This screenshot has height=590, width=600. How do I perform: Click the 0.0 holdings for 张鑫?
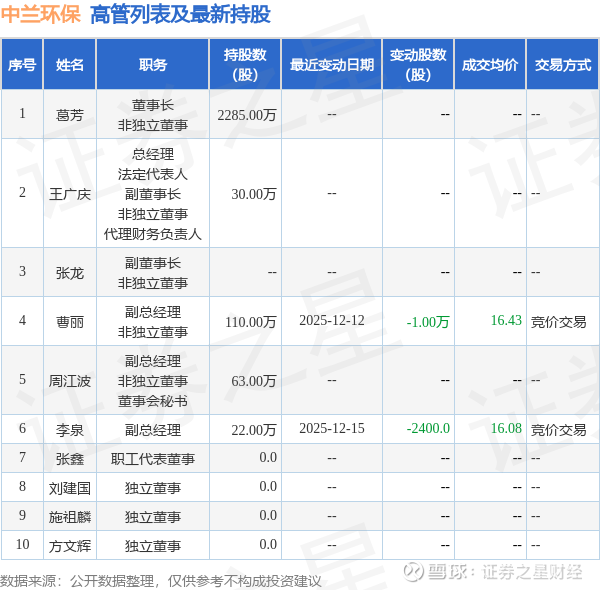[x=268, y=457]
